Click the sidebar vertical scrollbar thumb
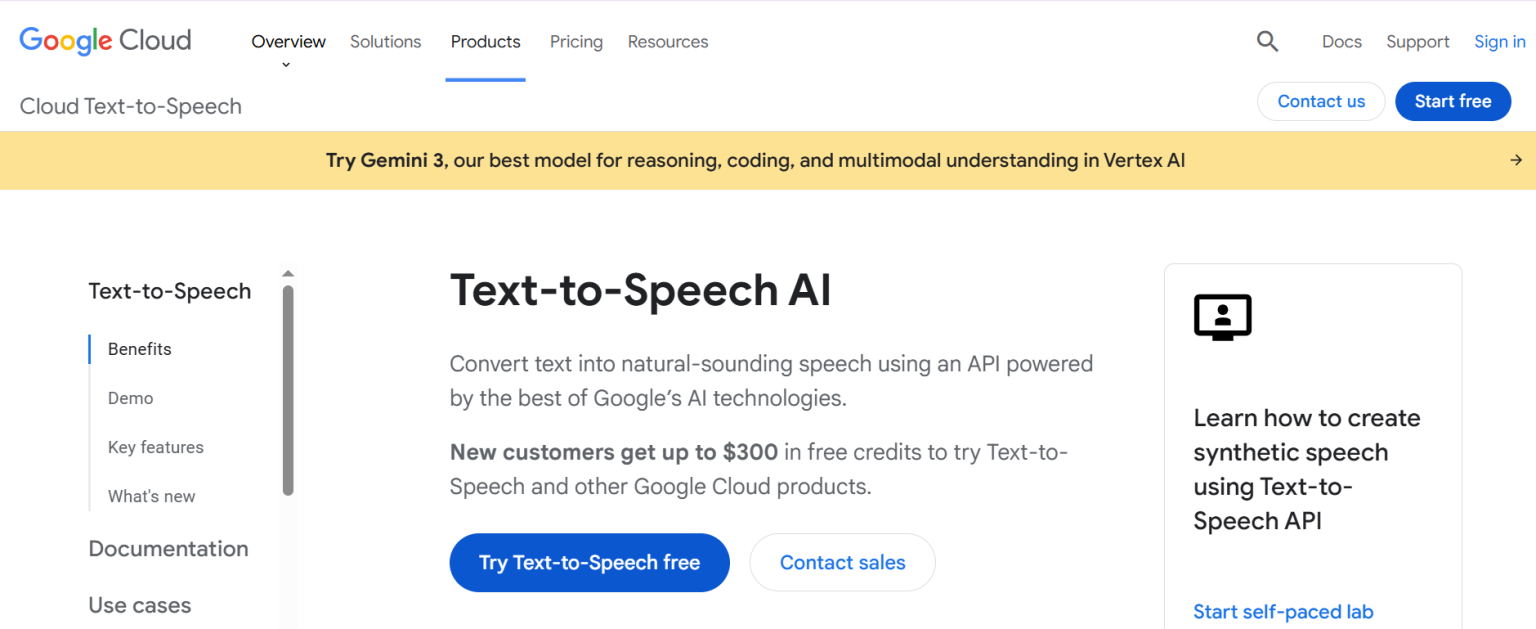This screenshot has height=629, width=1536. coord(288,390)
